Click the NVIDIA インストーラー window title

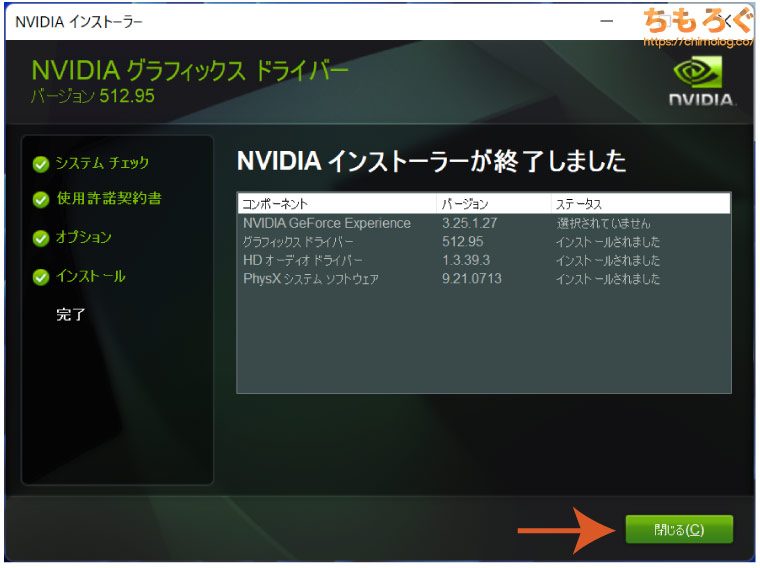coord(79,22)
